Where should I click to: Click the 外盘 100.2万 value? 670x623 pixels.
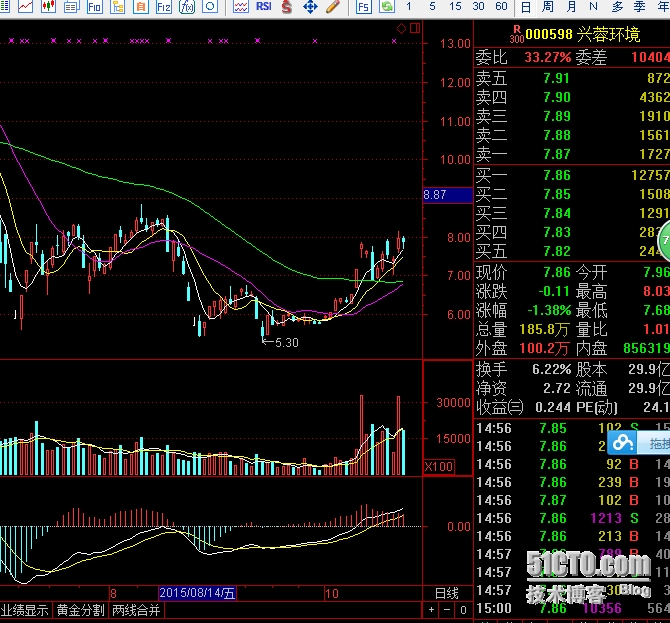544,349
